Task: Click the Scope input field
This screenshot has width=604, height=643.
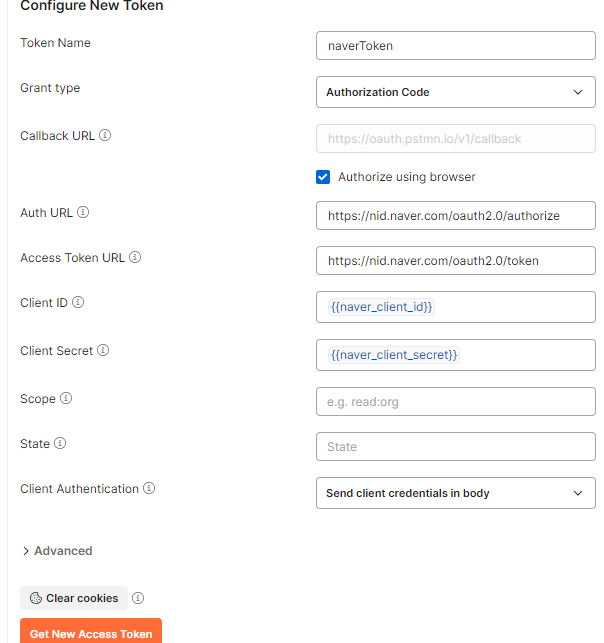Action: (x=456, y=401)
